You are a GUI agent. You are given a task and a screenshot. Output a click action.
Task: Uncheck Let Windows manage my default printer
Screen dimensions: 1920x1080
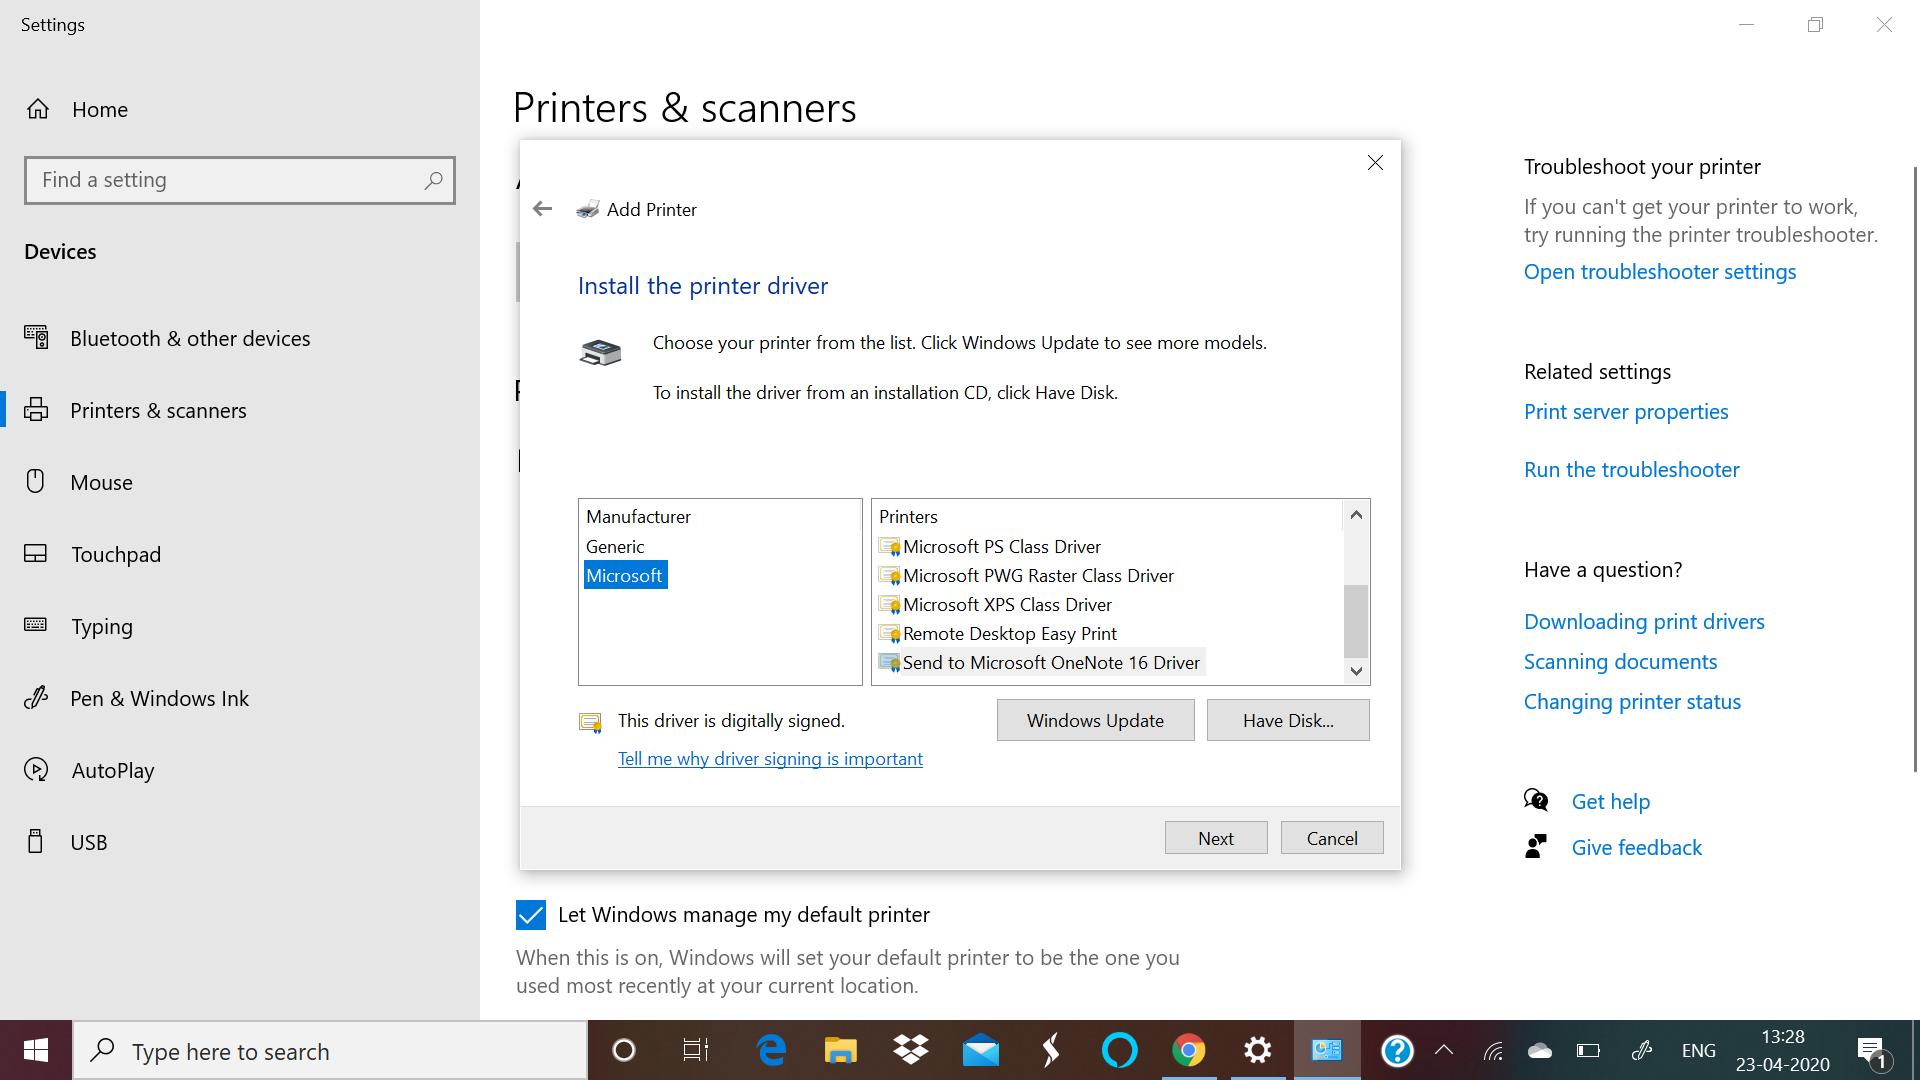[x=530, y=914]
